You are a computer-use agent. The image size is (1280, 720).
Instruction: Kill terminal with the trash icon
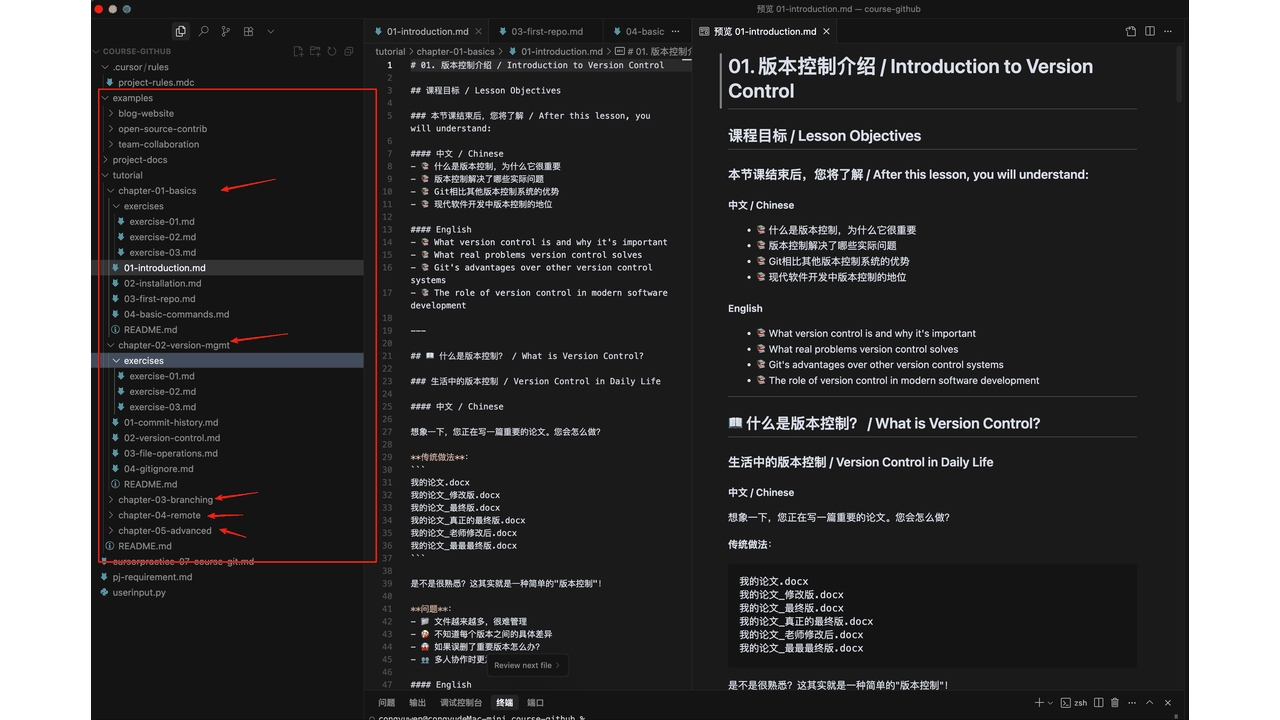coord(1113,703)
